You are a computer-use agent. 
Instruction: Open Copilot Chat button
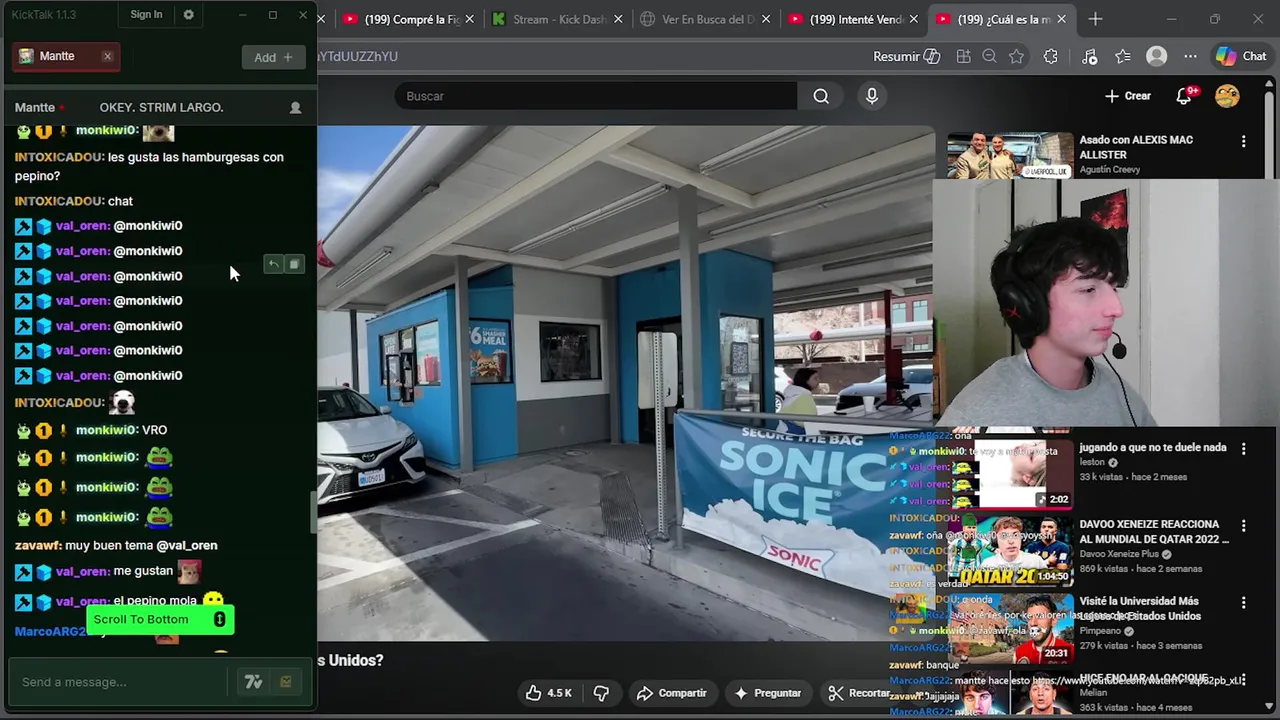tap(1241, 57)
